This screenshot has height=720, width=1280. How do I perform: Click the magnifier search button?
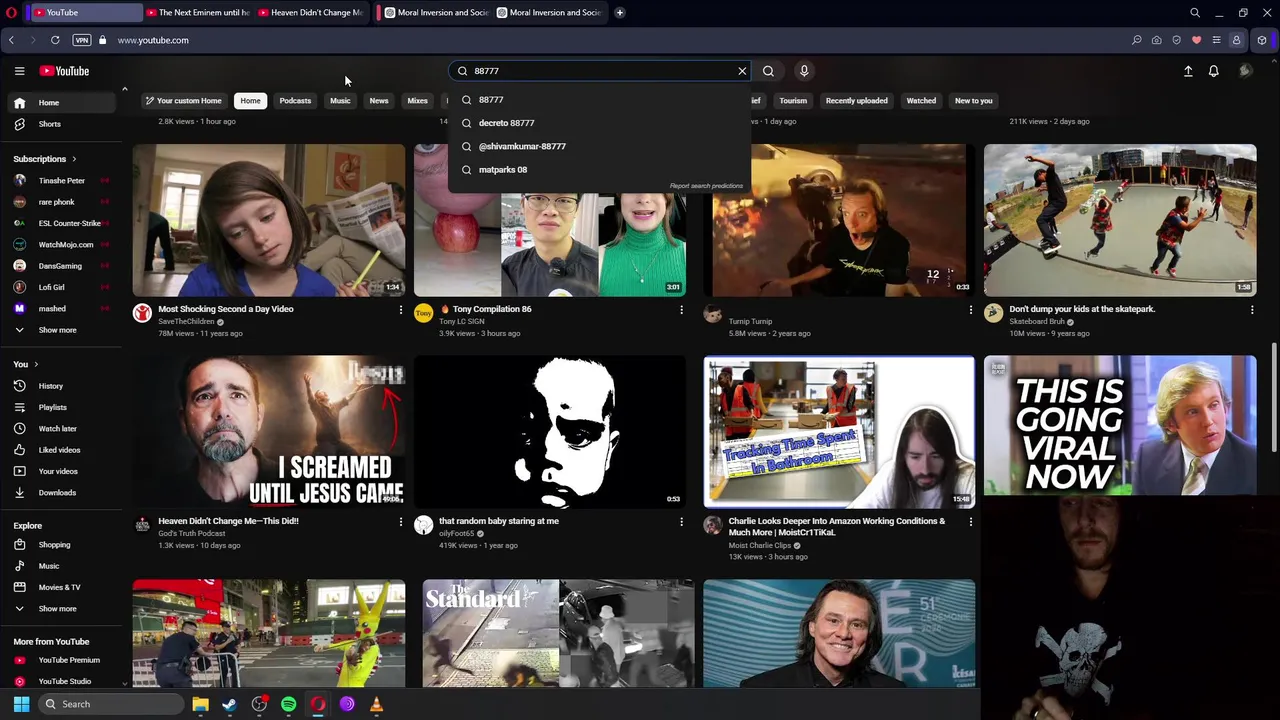[768, 71]
